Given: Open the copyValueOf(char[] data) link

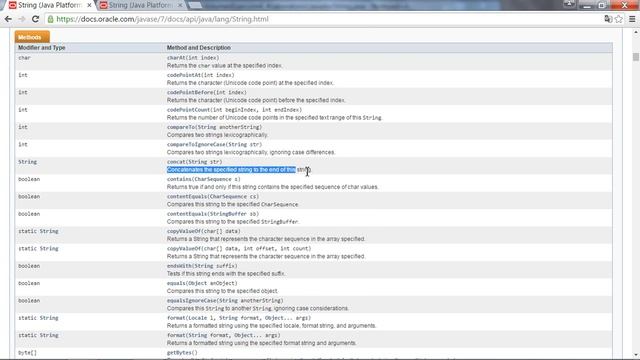Looking at the screenshot, I should click(x=204, y=231).
